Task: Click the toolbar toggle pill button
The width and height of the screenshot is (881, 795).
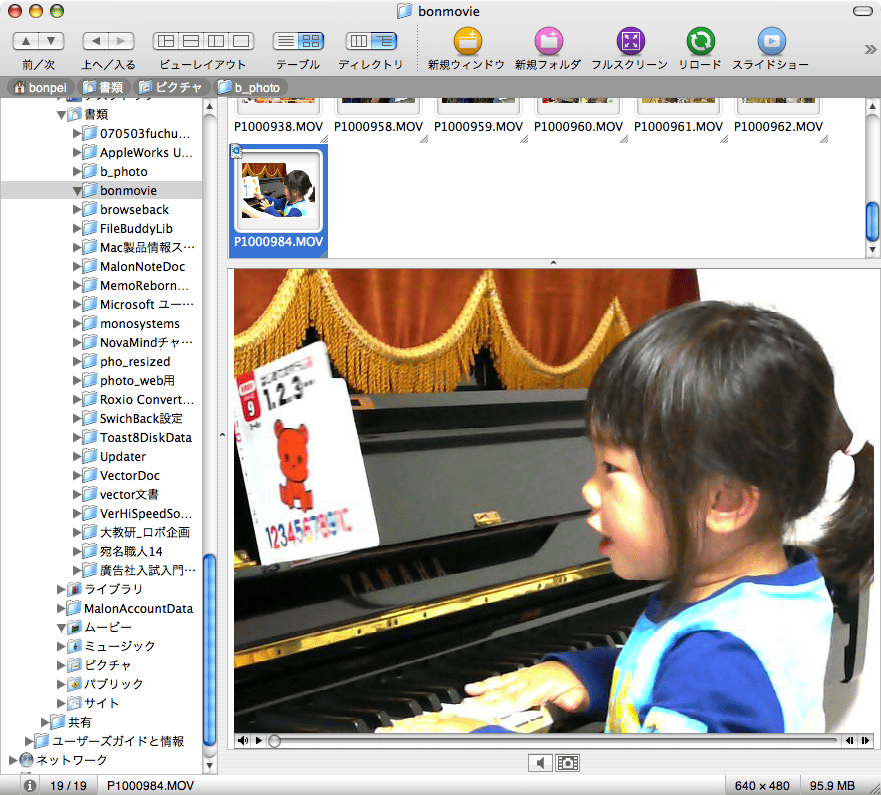Action: pos(862,11)
